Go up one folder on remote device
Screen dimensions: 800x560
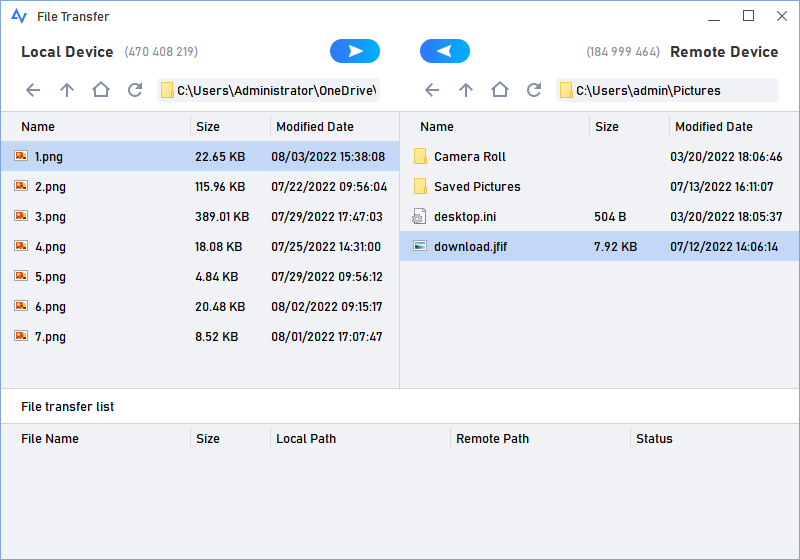(466, 90)
